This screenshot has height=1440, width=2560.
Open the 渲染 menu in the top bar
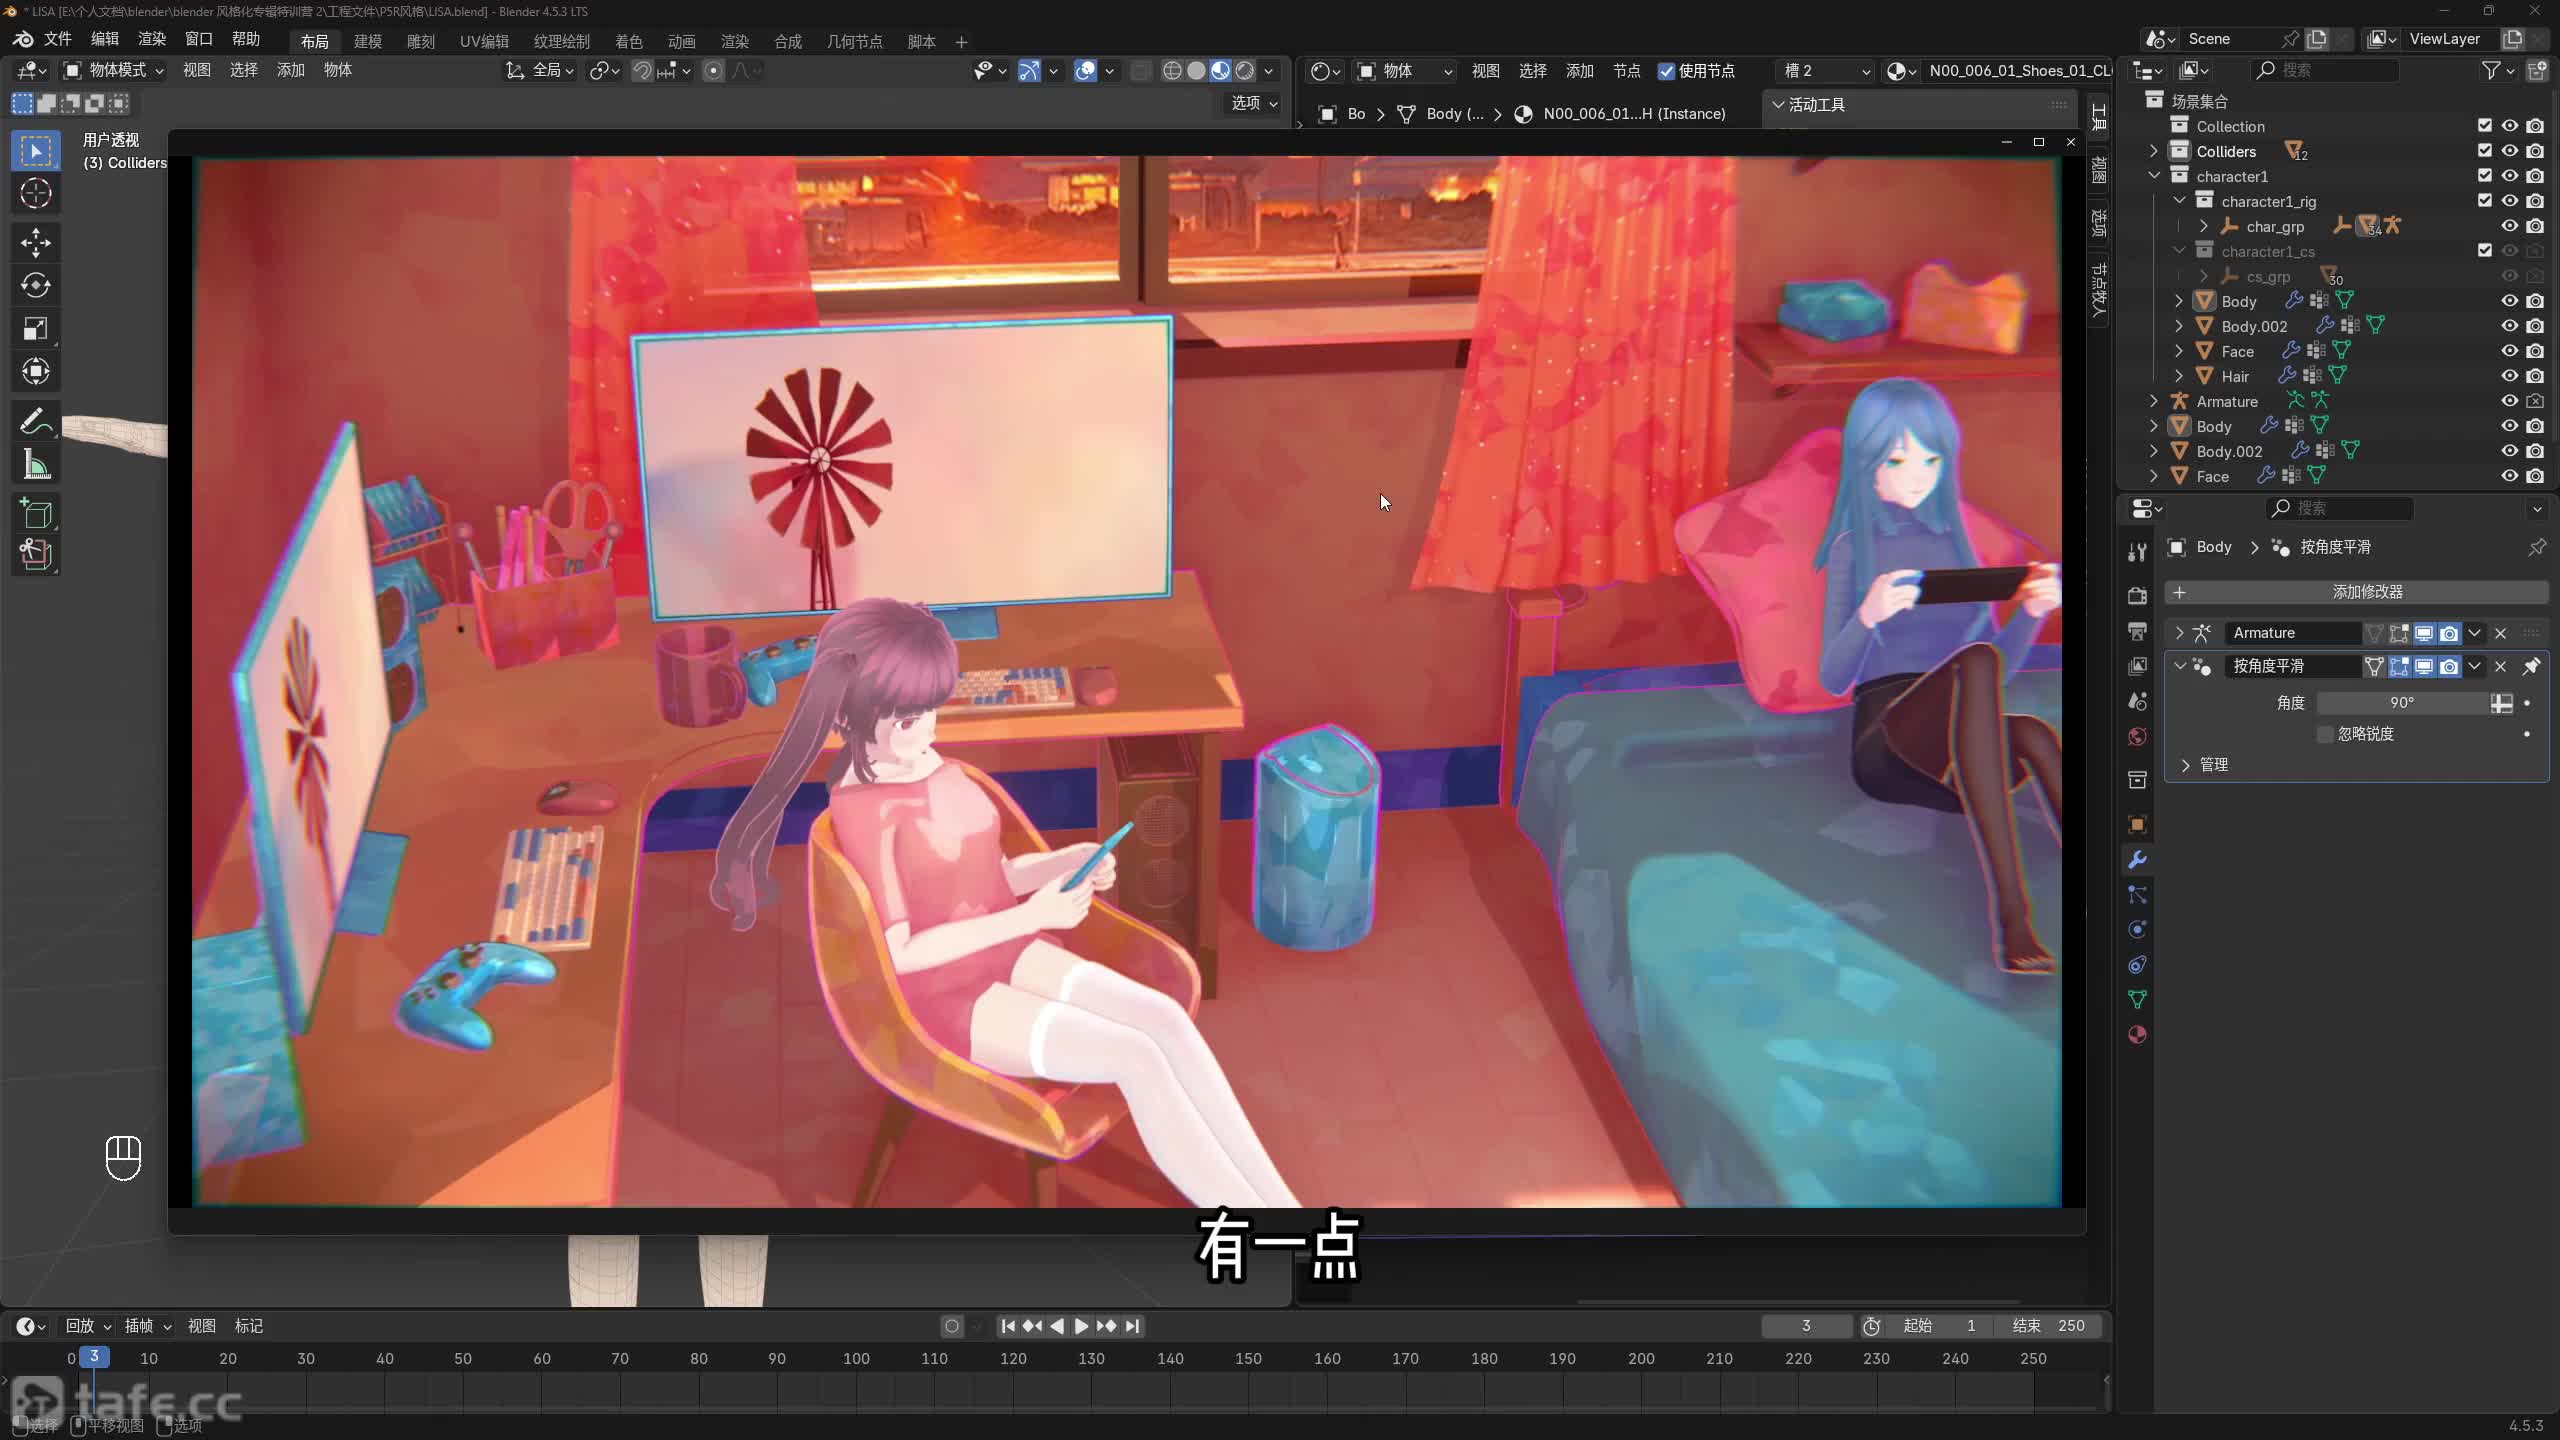click(x=152, y=39)
